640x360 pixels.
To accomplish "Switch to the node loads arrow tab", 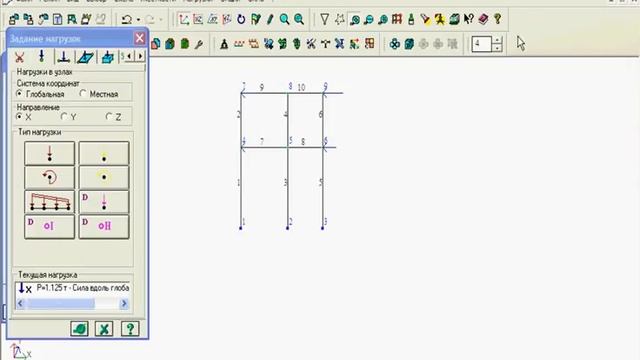I will 41,56.
